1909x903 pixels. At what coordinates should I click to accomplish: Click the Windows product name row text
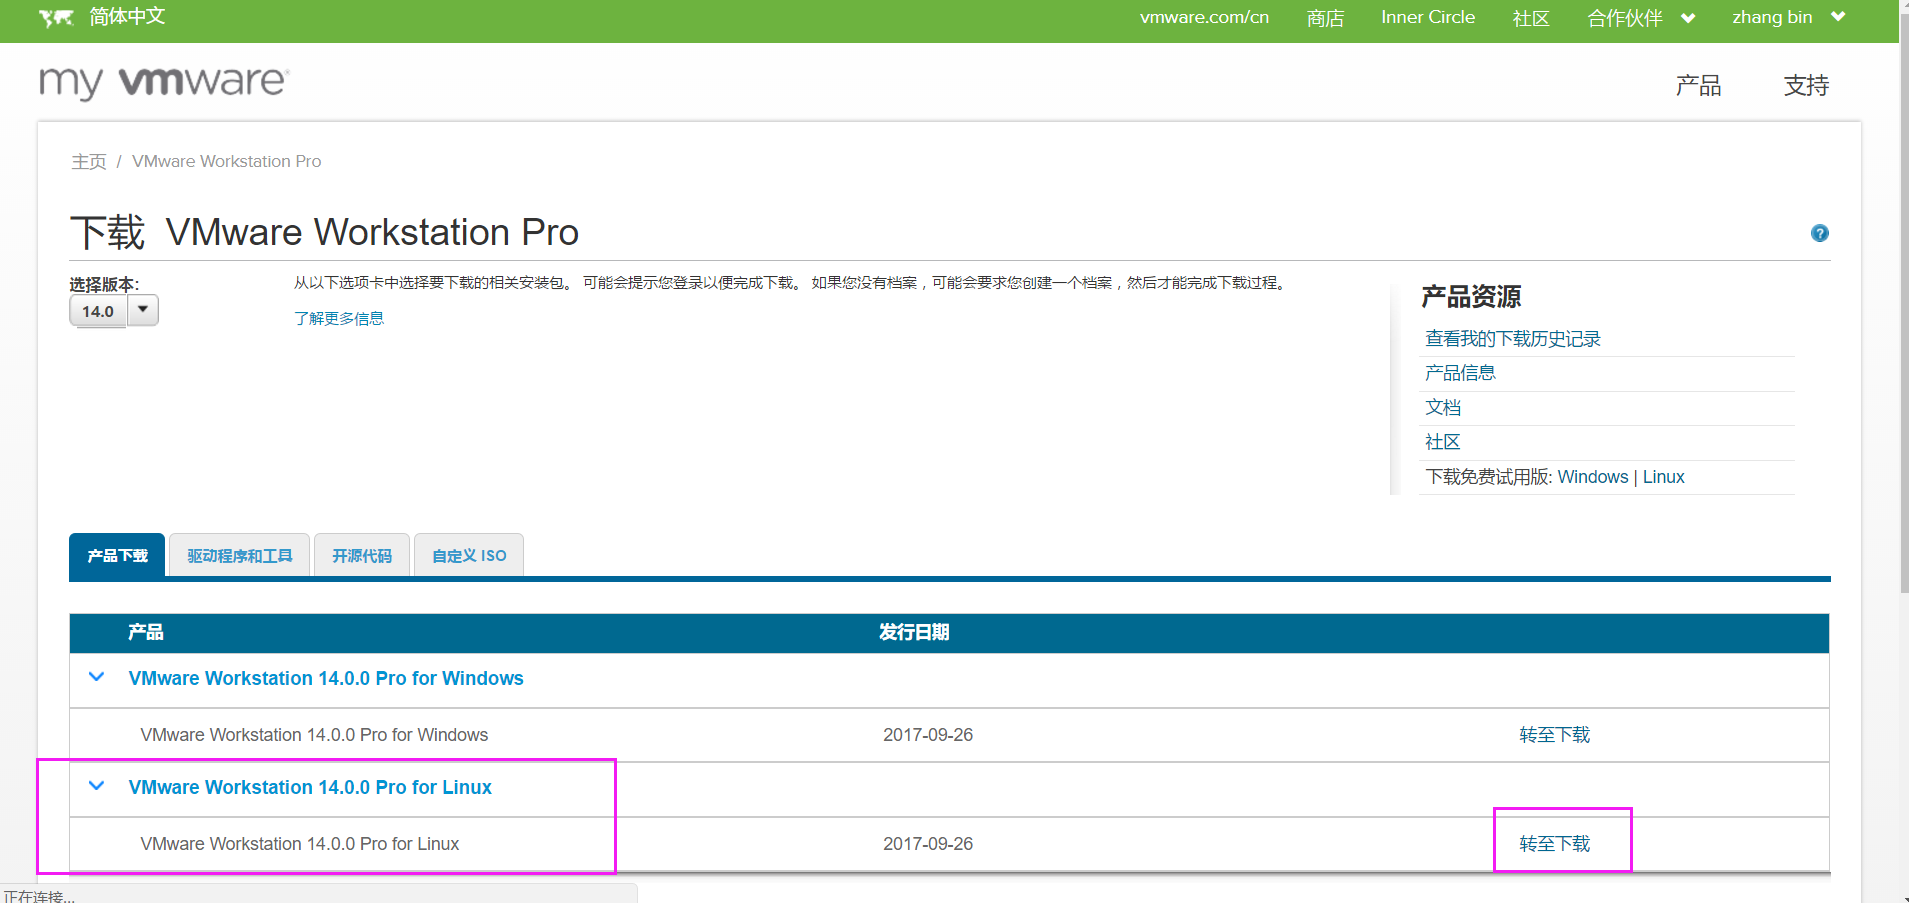coord(314,735)
